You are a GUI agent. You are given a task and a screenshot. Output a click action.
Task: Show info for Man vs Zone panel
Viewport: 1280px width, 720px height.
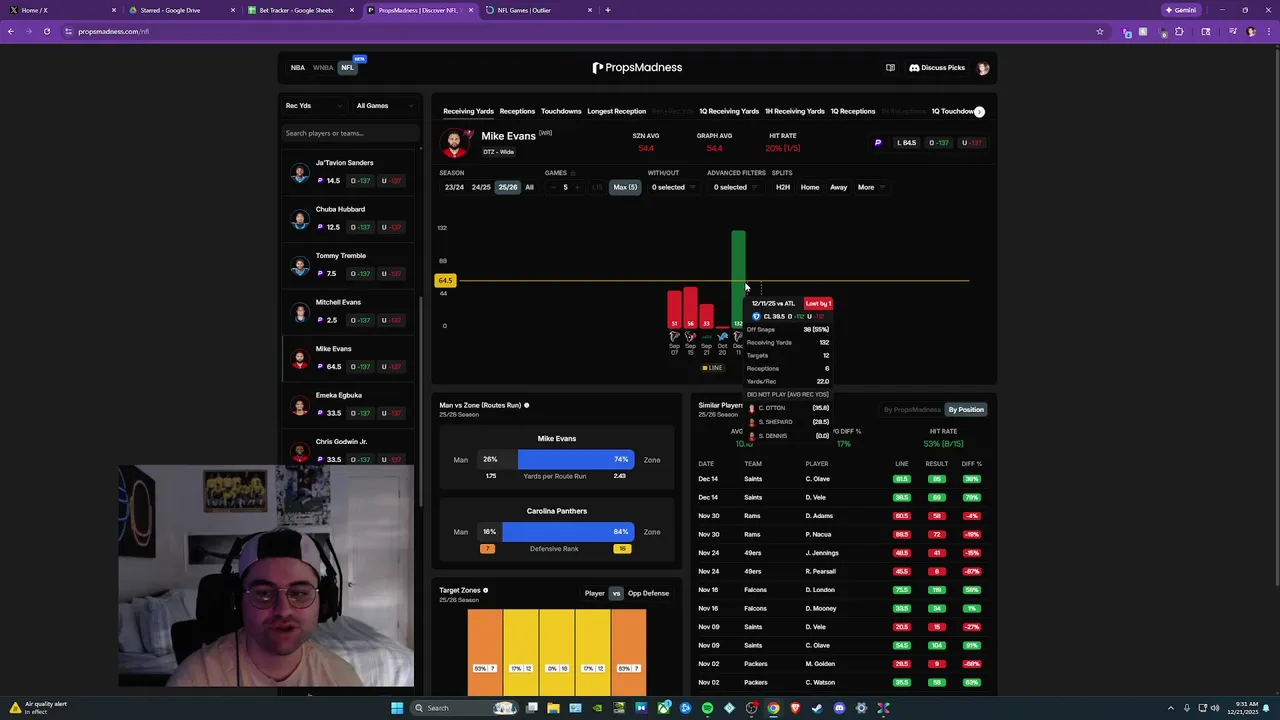tap(526, 405)
